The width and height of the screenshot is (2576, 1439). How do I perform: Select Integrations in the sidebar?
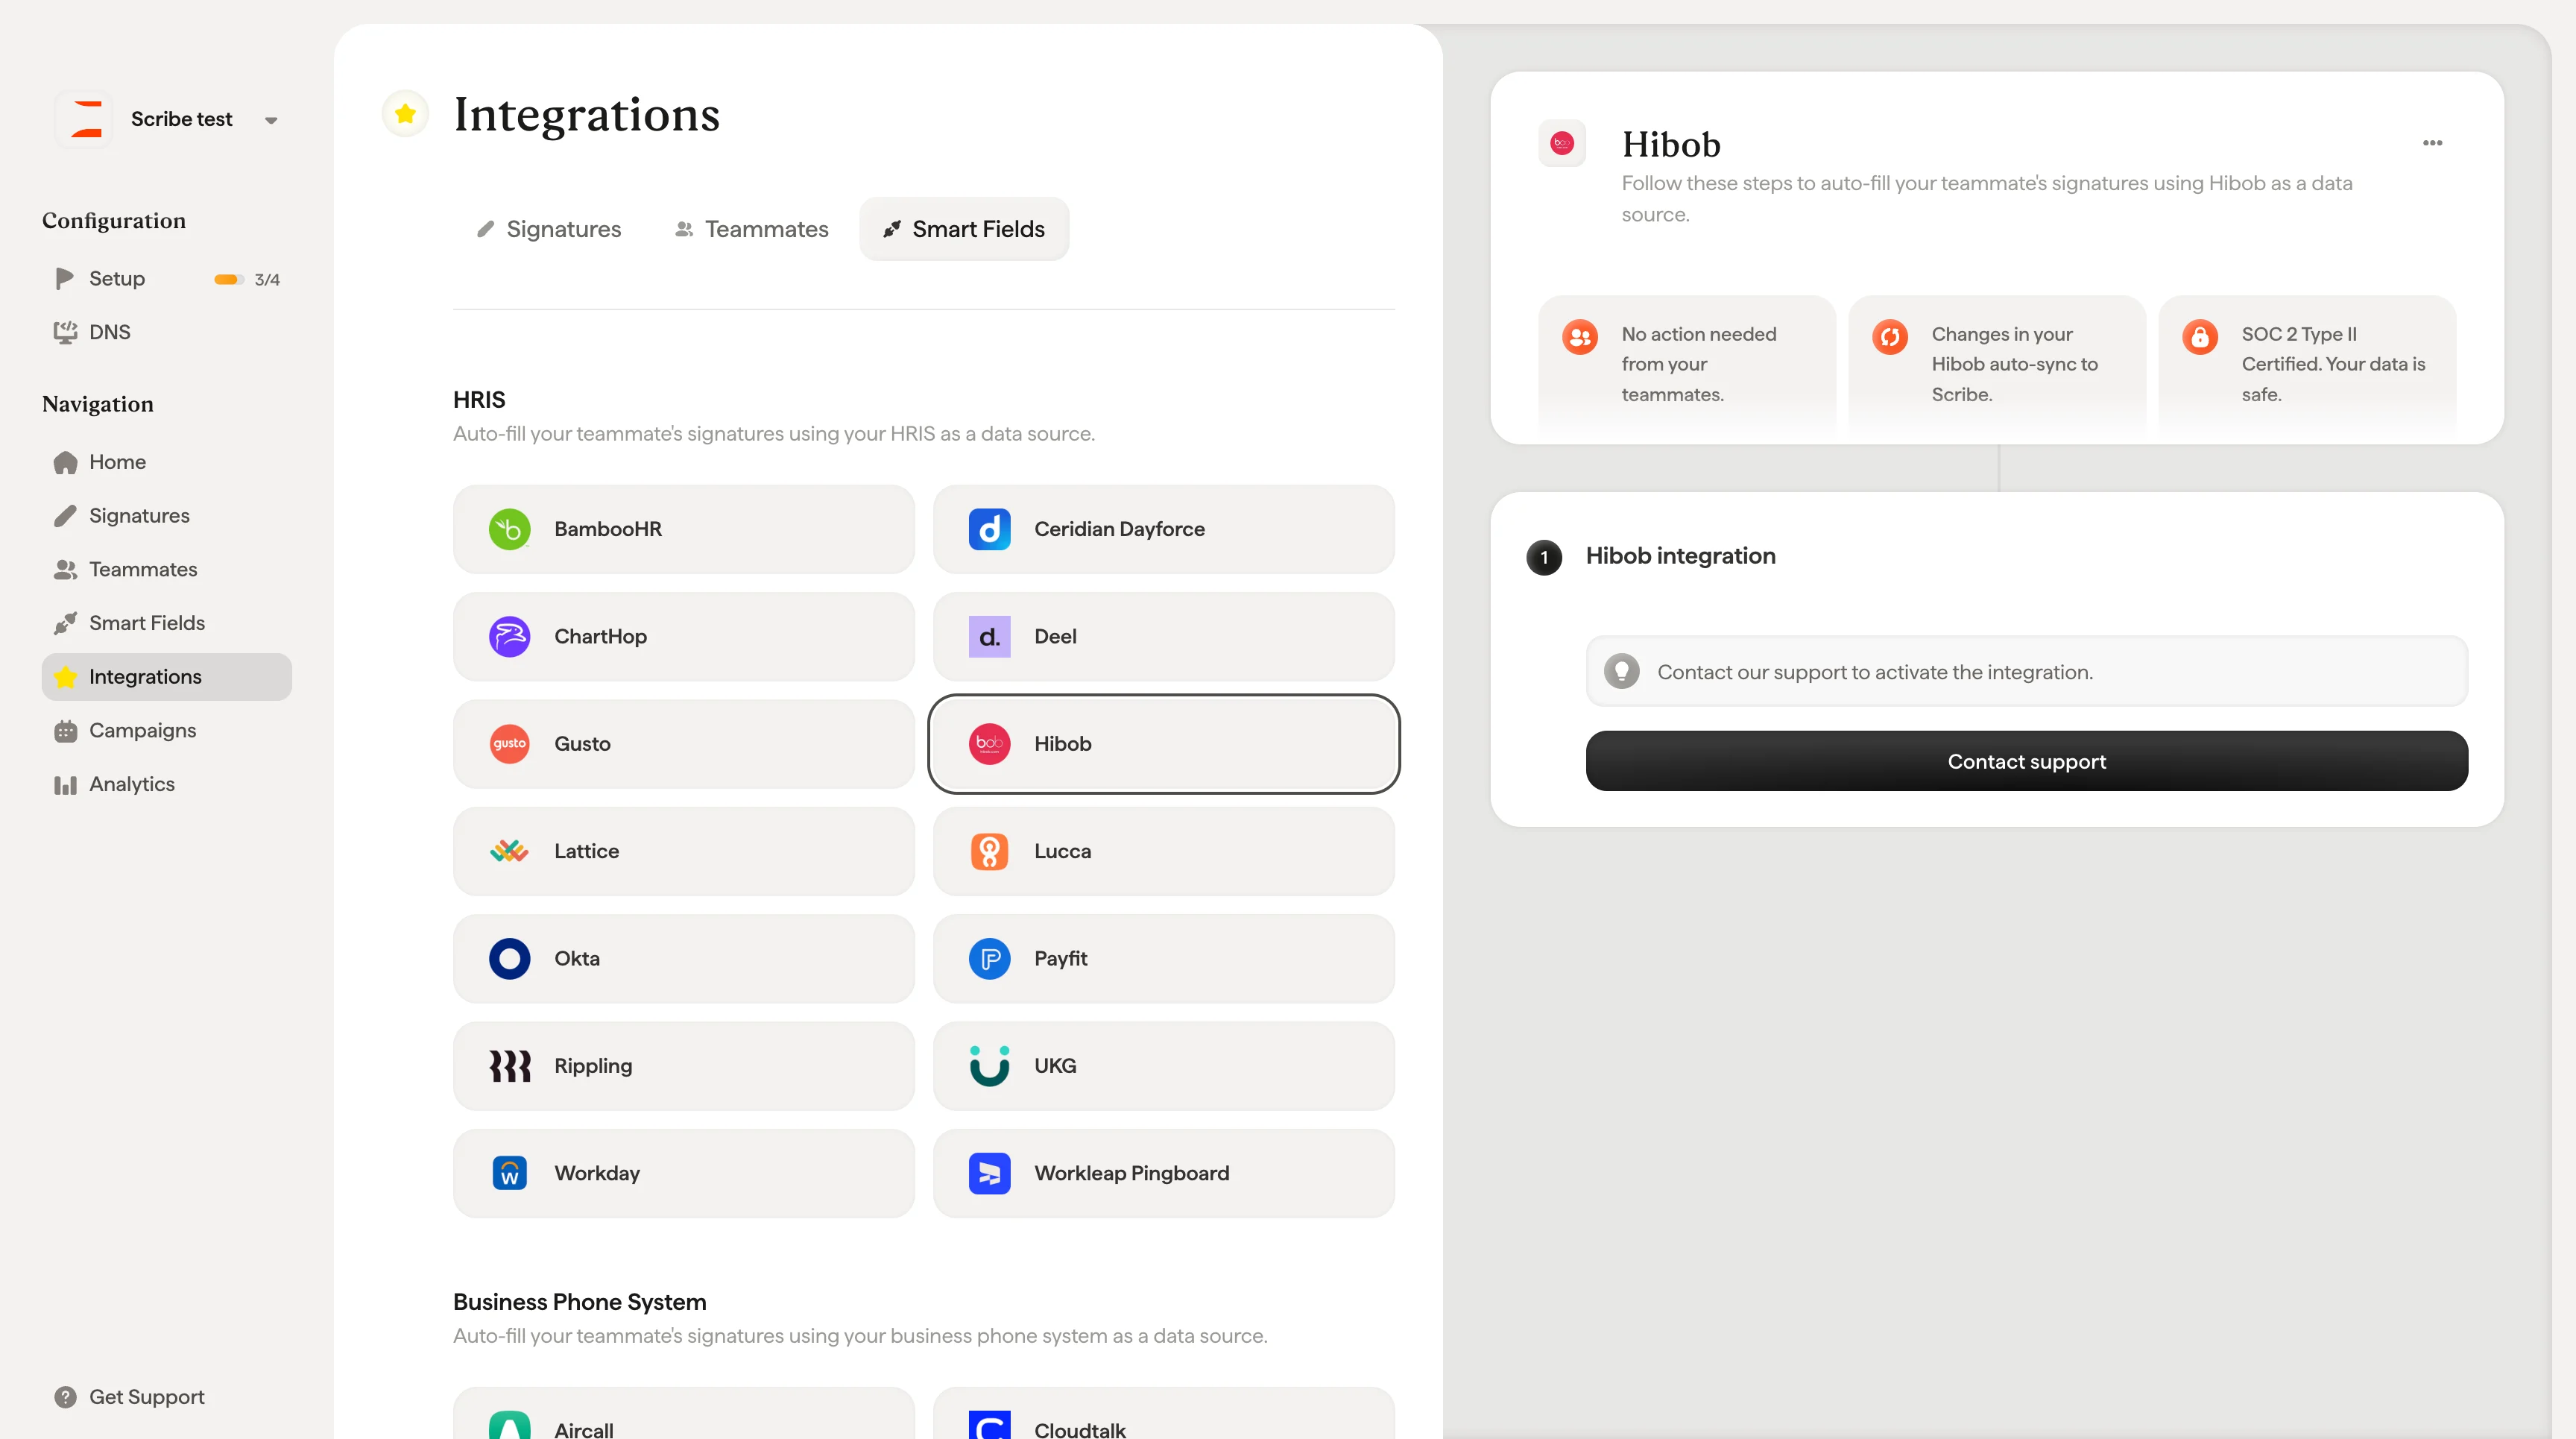(166, 677)
